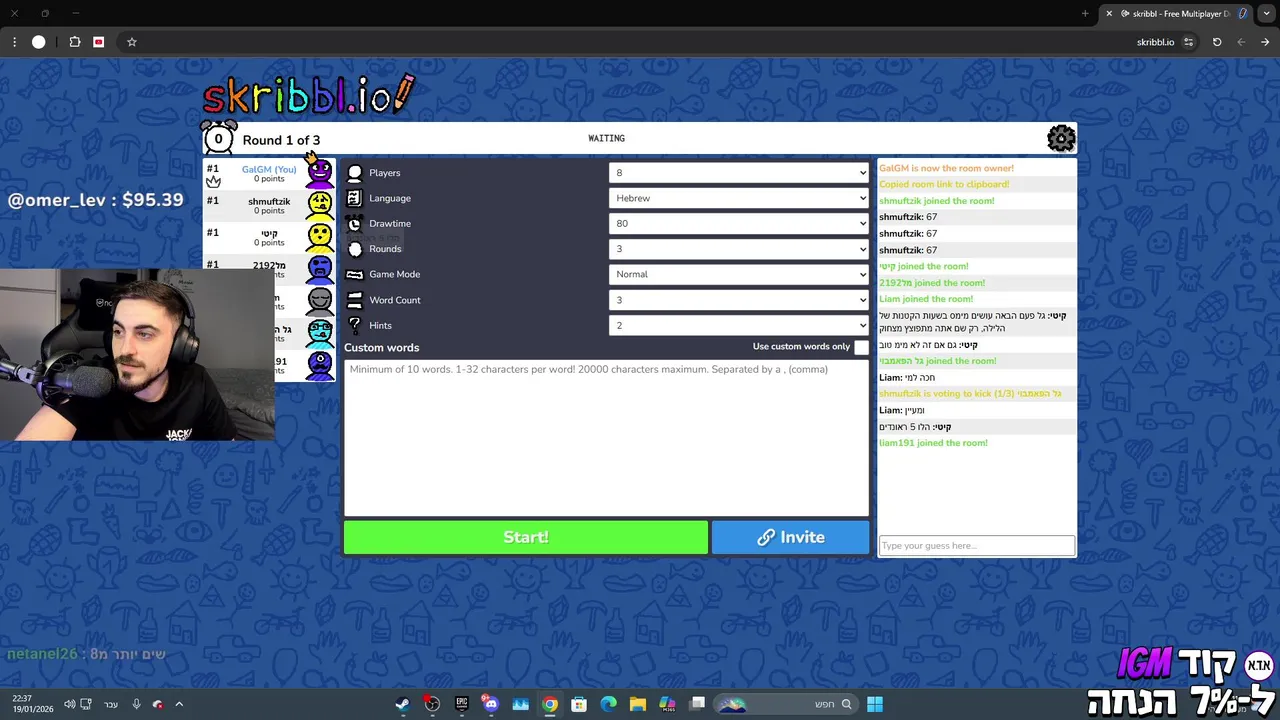The width and height of the screenshot is (1280, 720).
Task: Open the Players count dropdown
Action: pyautogui.click(x=739, y=173)
